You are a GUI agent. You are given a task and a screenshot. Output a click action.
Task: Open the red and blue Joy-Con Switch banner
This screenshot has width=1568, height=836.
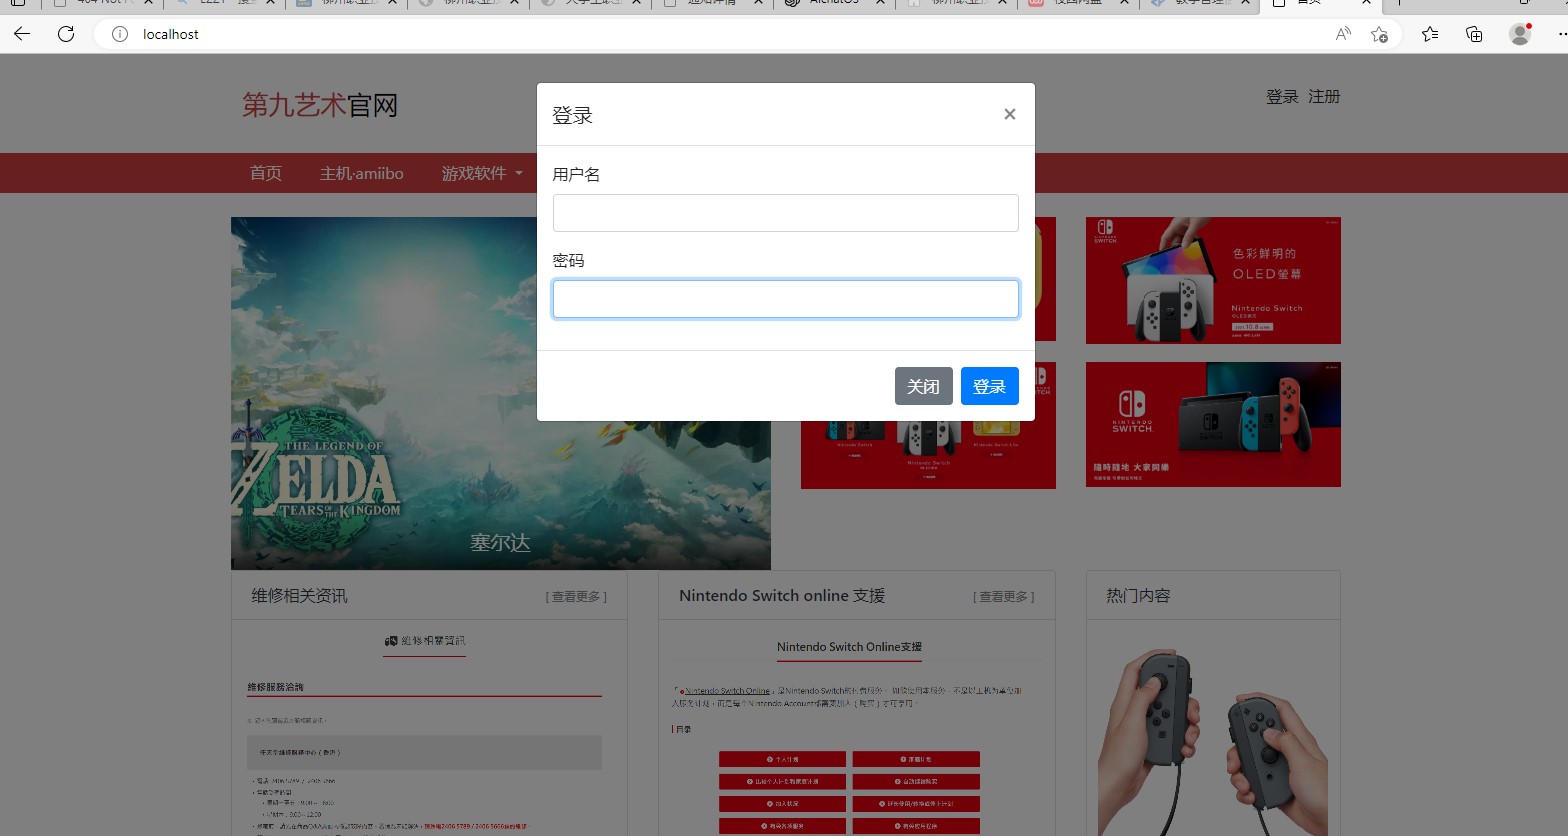(x=1213, y=424)
